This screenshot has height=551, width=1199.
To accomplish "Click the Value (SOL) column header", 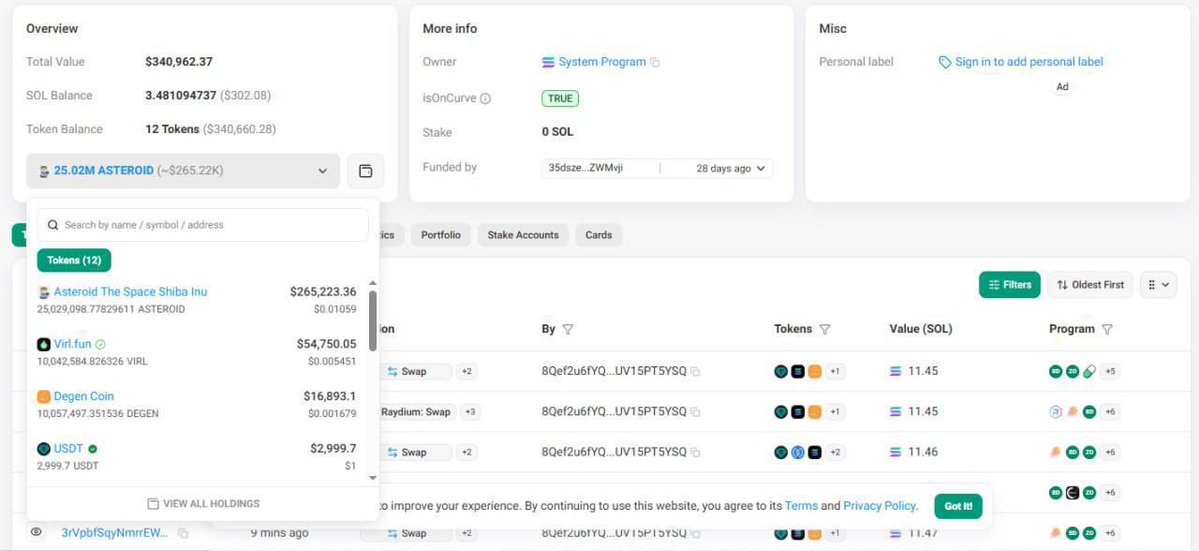I will [921, 329].
